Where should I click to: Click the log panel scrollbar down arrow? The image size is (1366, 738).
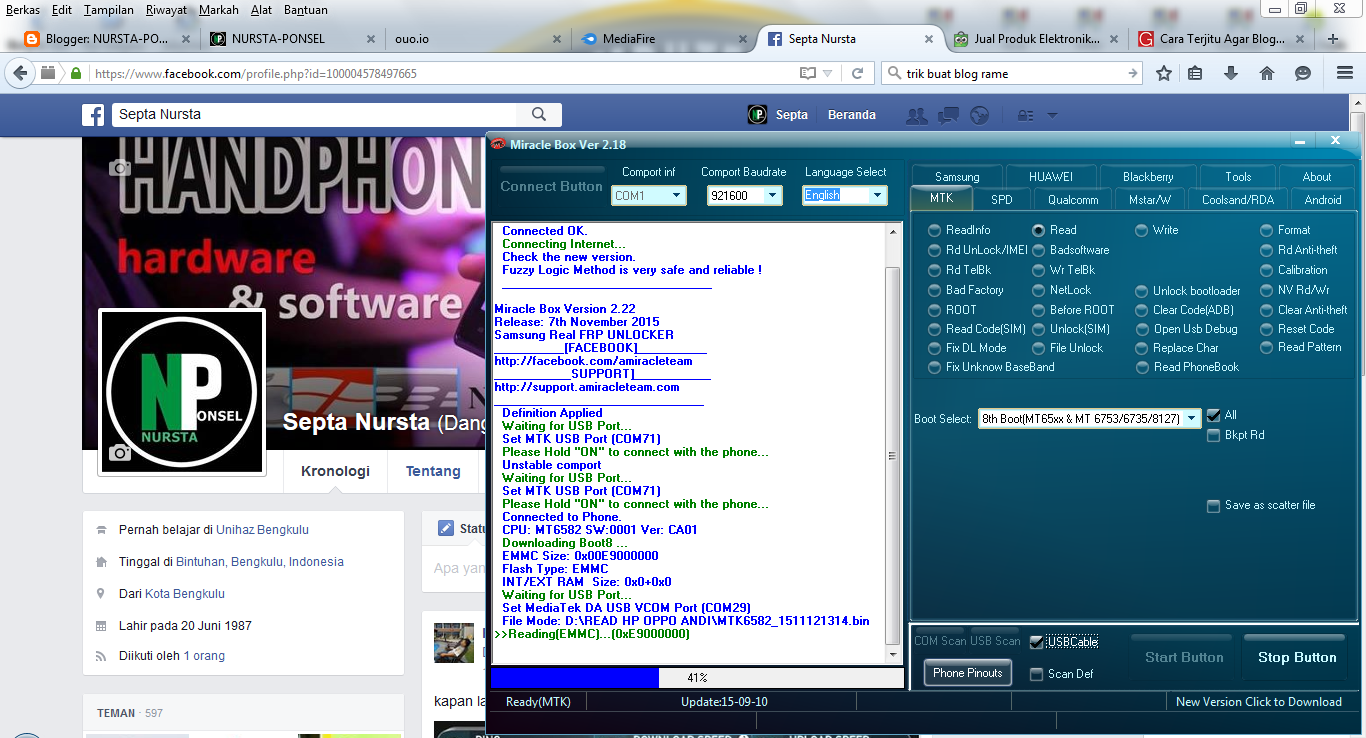(894, 656)
